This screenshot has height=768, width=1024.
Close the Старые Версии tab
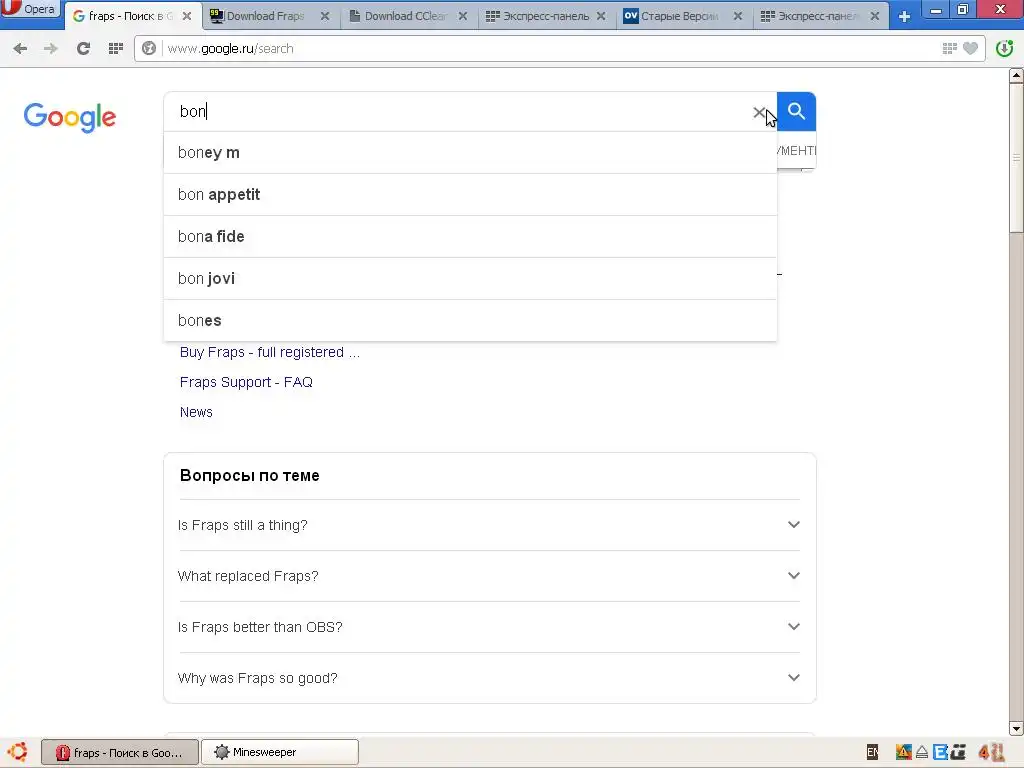738,16
